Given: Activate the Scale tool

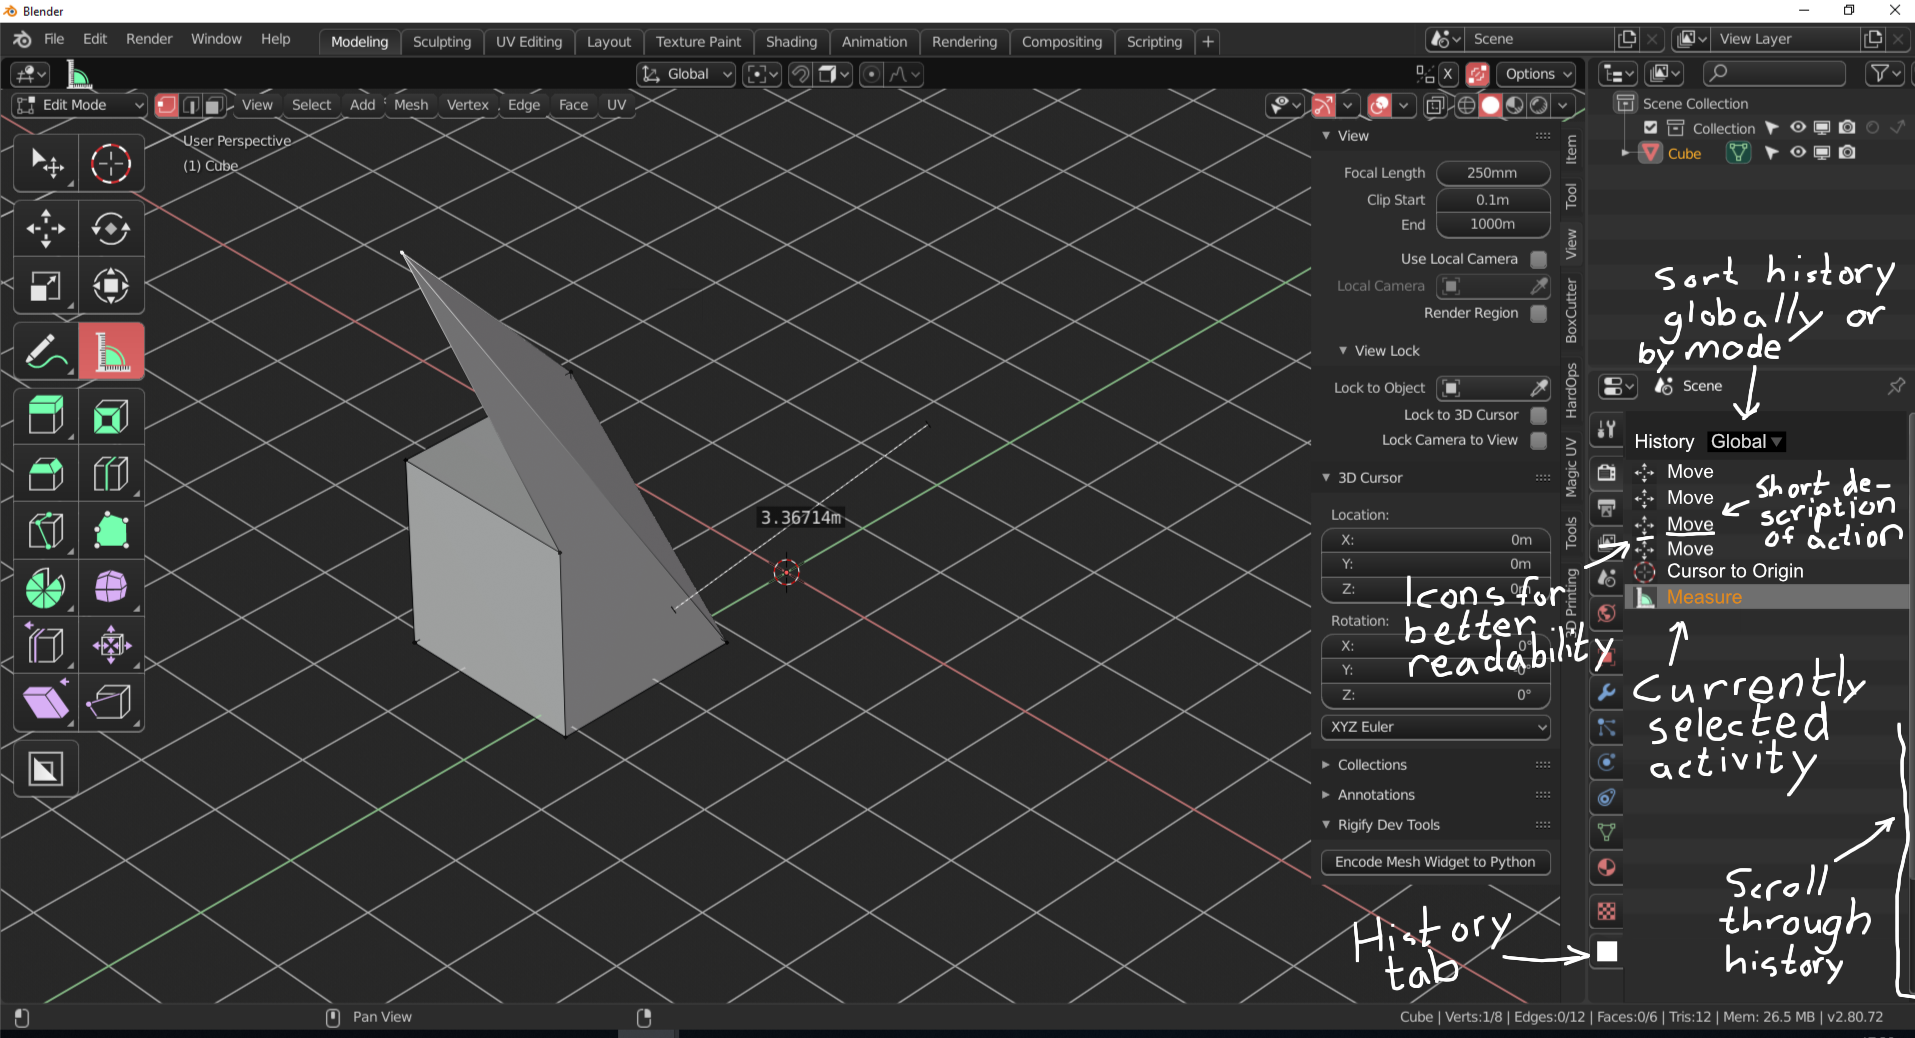Looking at the screenshot, I should [x=45, y=287].
